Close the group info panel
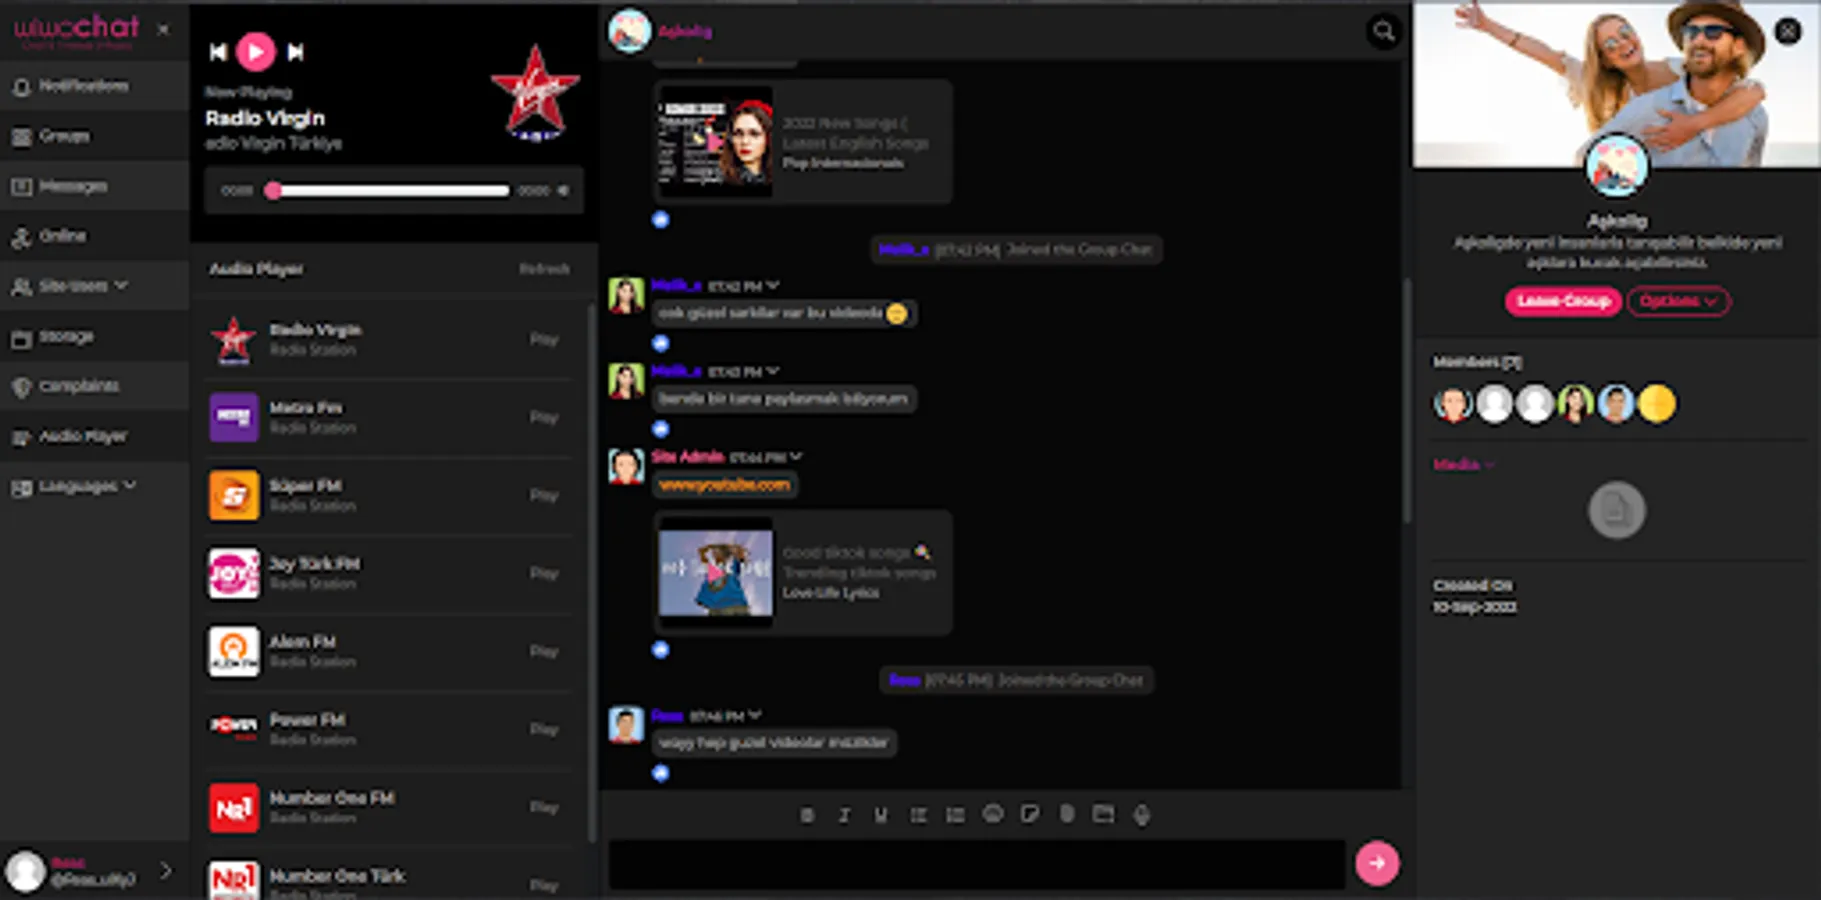Viewport: 1821px width, 900px height. [x=1788, y=31]
